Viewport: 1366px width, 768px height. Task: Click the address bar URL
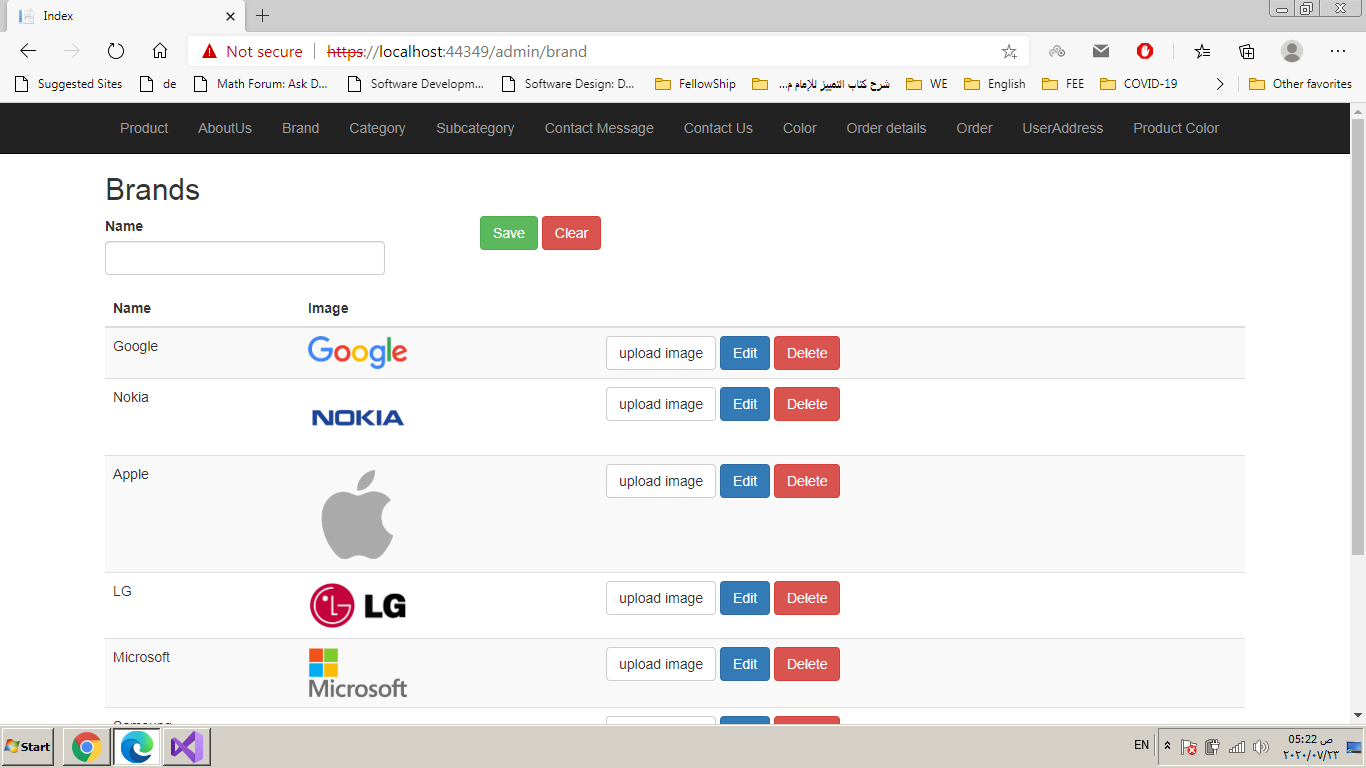coord(457,51)
